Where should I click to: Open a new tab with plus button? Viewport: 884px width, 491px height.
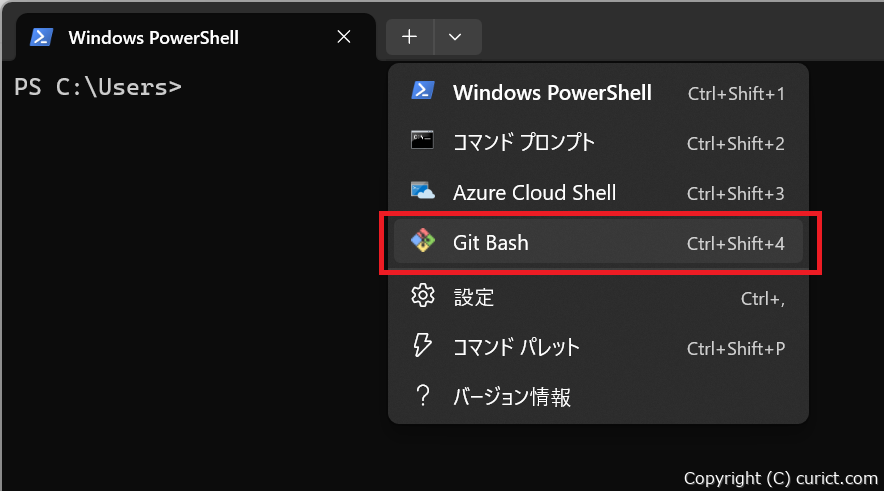click(x=410, y=37)
